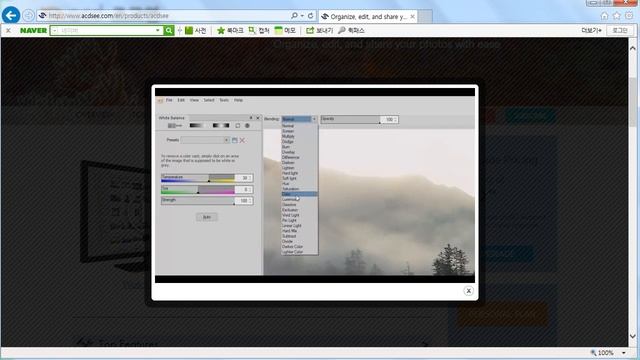Open the Tools menu in the video
This screenshot has height=360, width=640.
(x=224, y=100)
